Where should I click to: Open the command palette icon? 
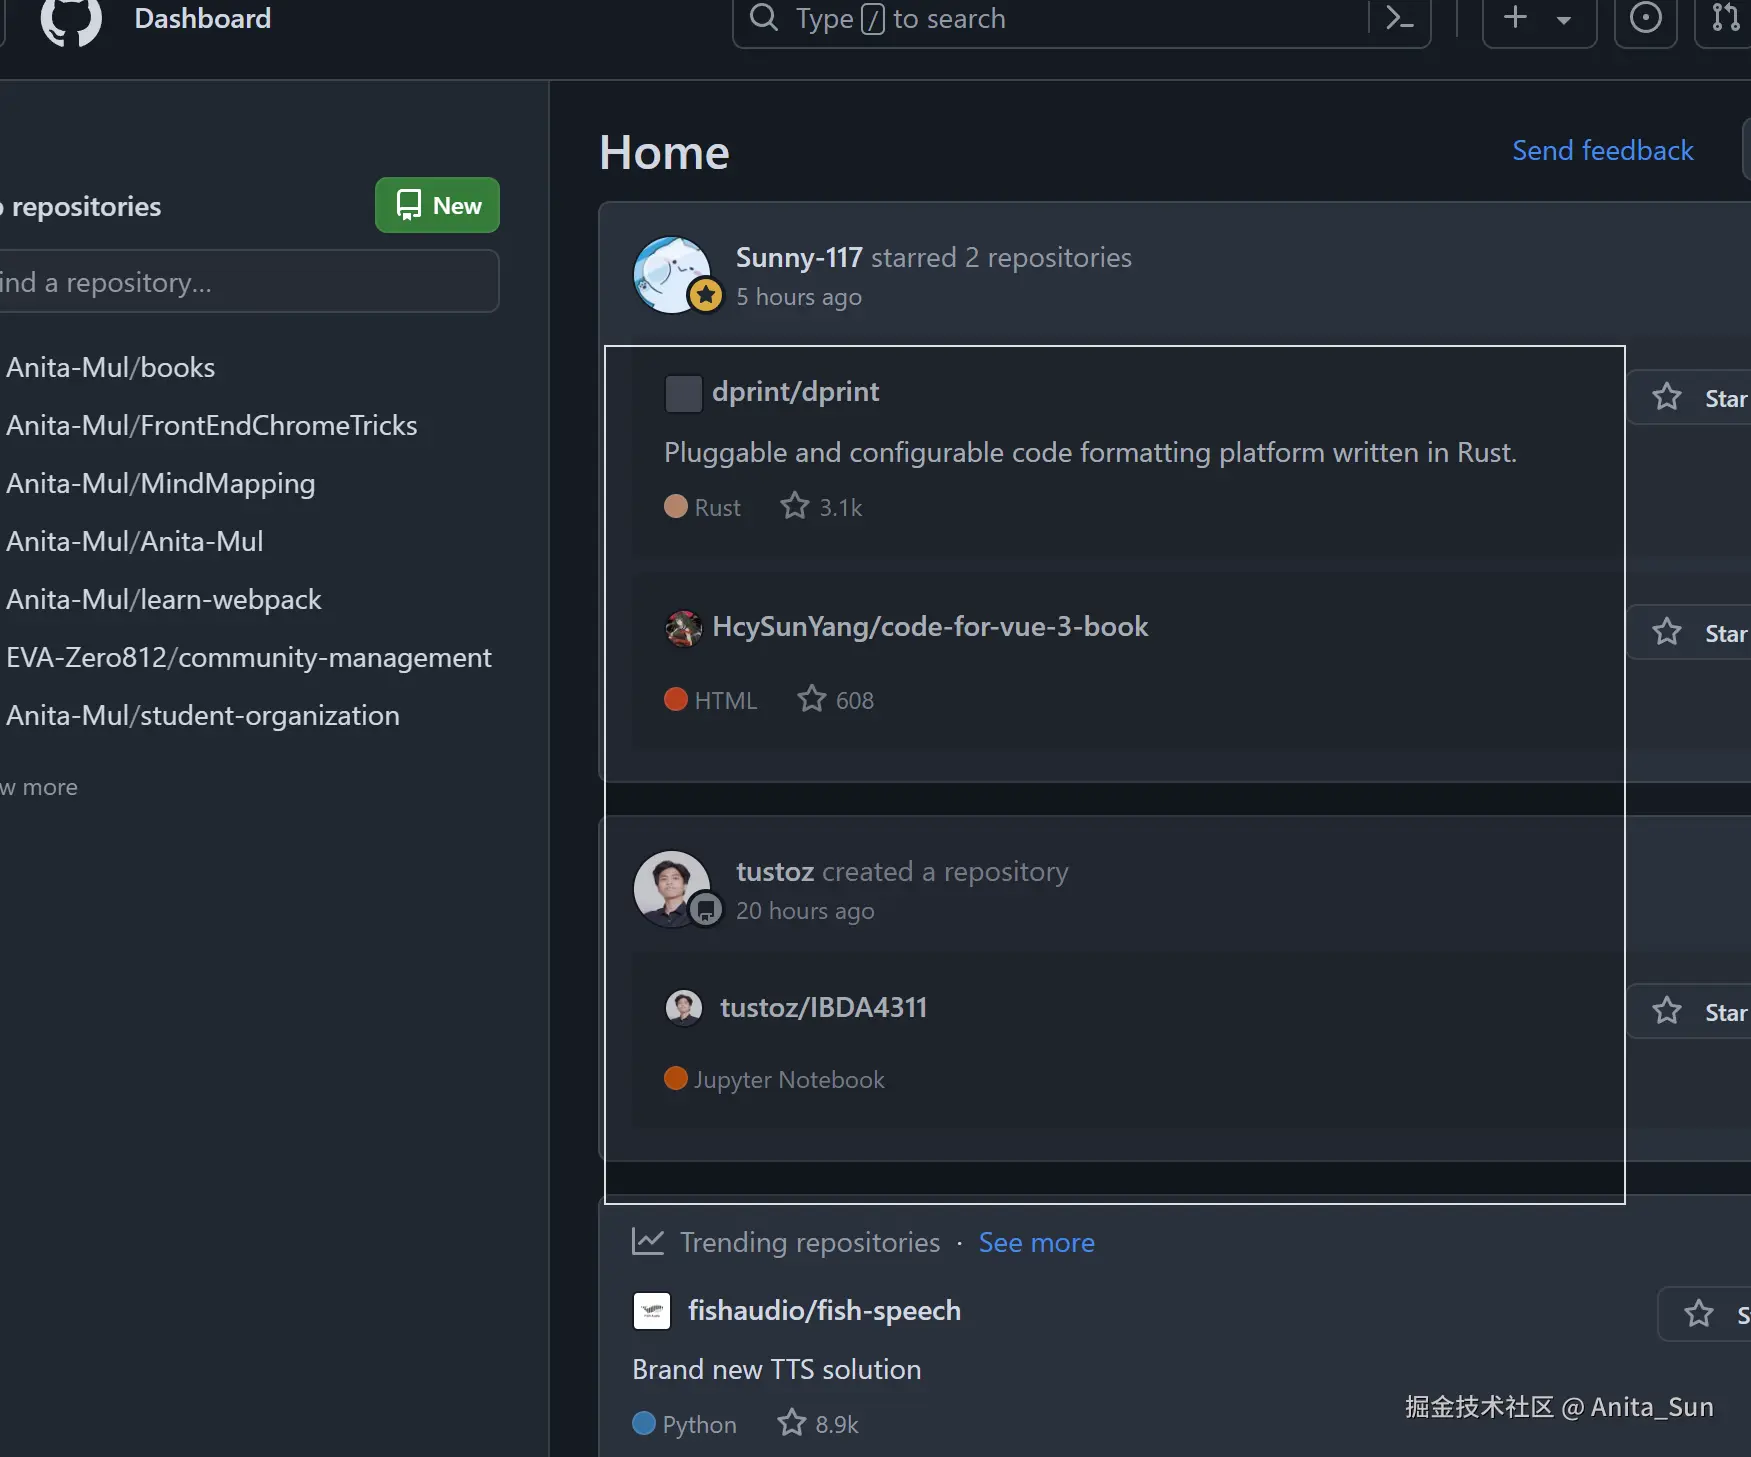(x=1399, y=18)
